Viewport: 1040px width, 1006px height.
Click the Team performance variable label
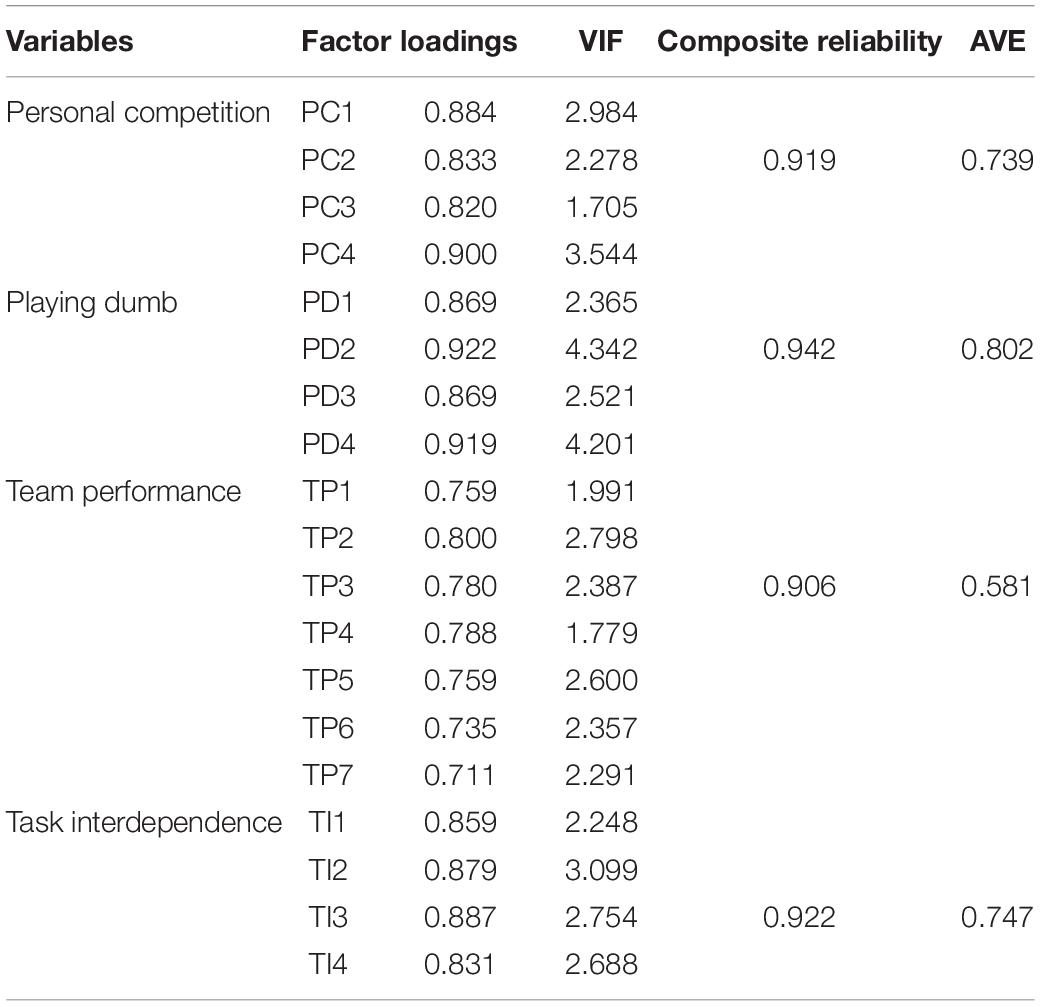pyautogui.click(x=123, y=492)
